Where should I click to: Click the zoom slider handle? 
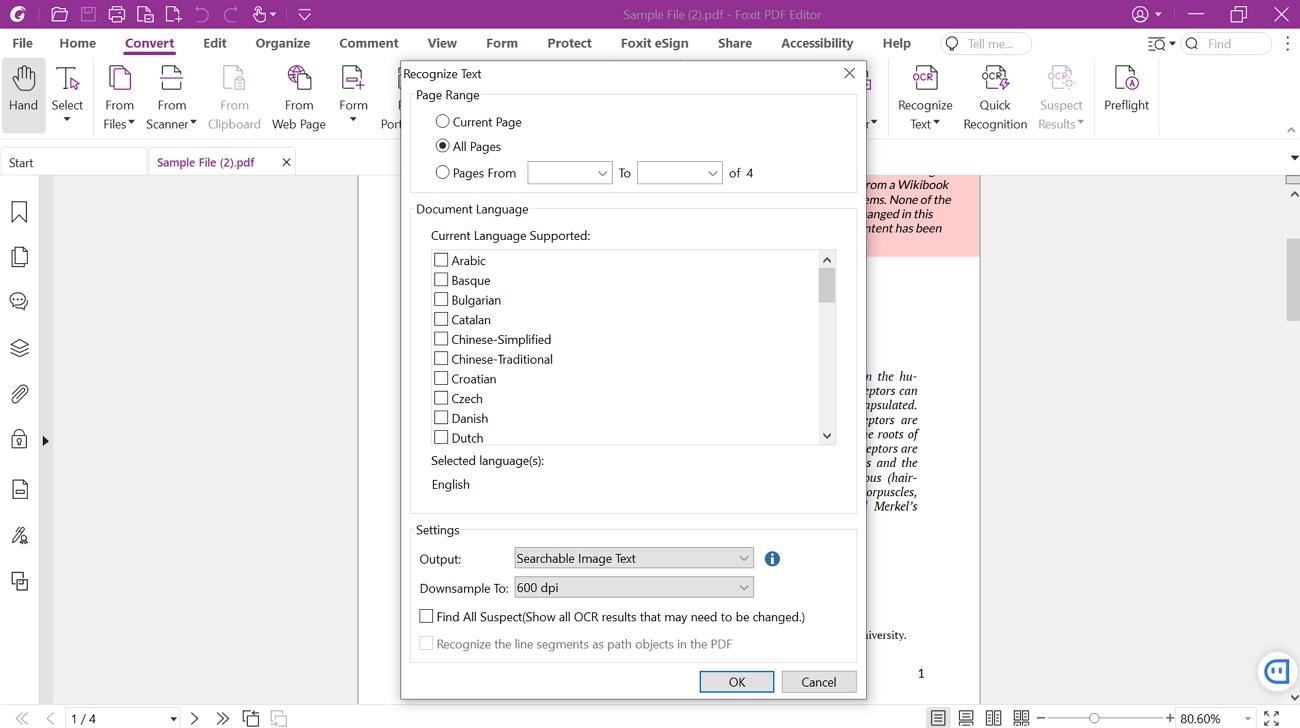(1094, 718)
